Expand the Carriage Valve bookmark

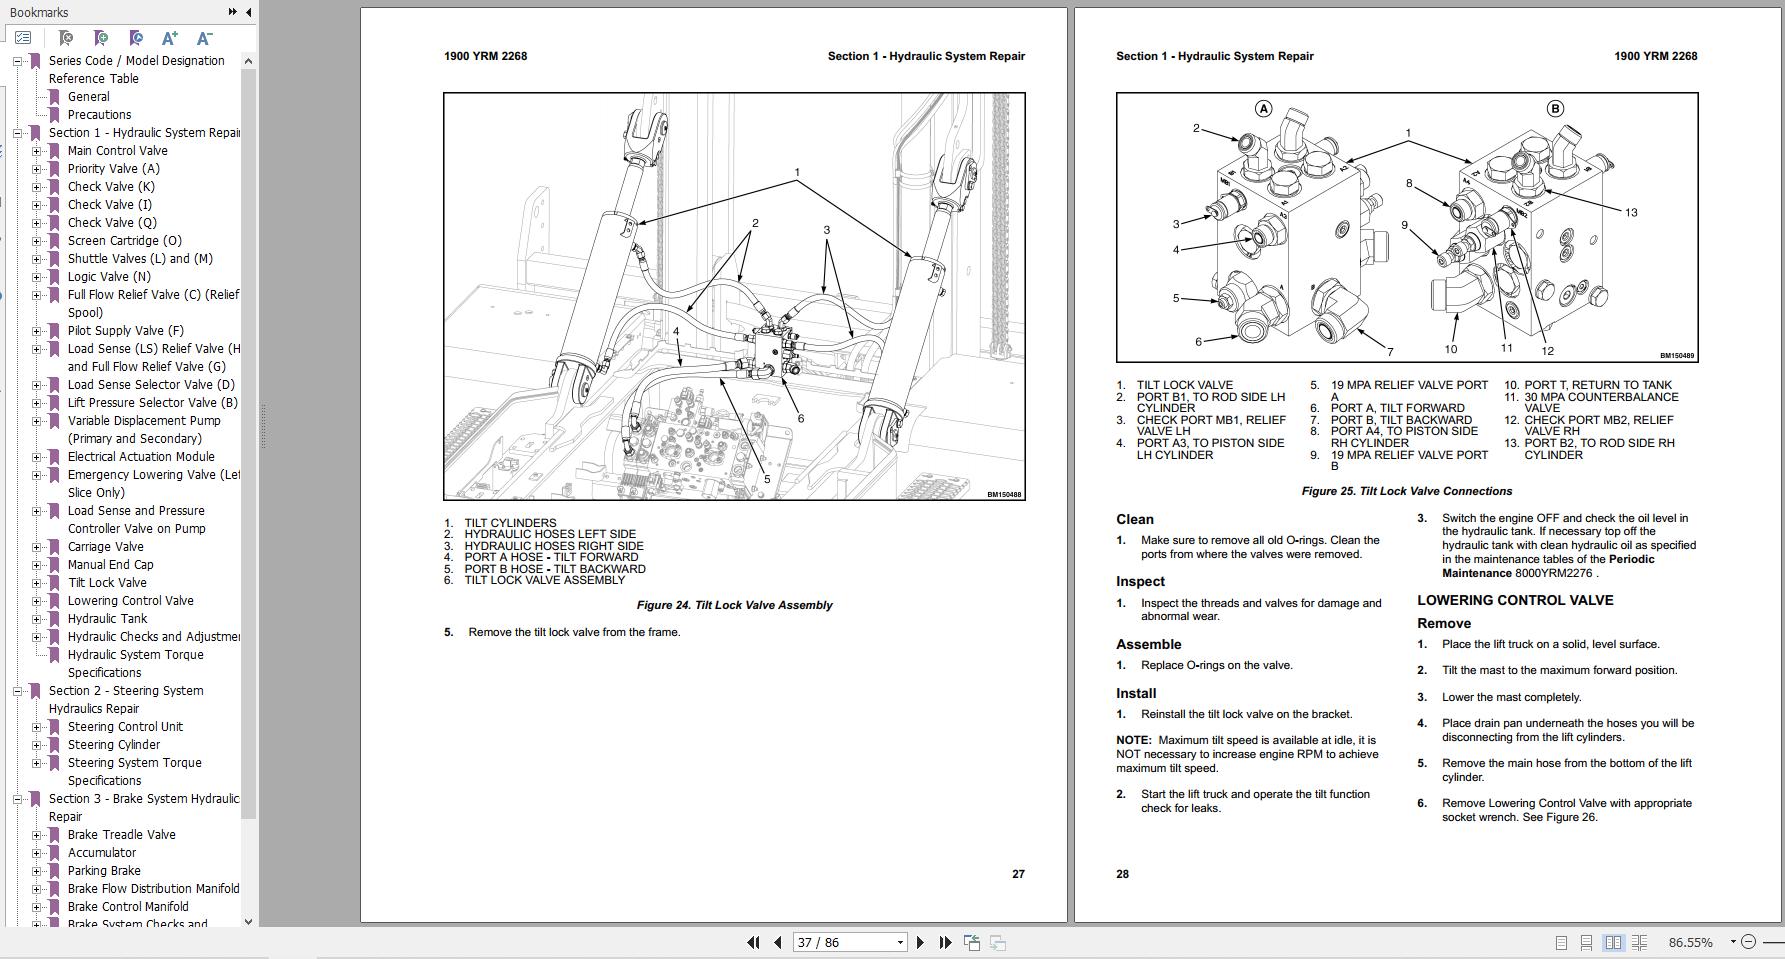point(36,547)
